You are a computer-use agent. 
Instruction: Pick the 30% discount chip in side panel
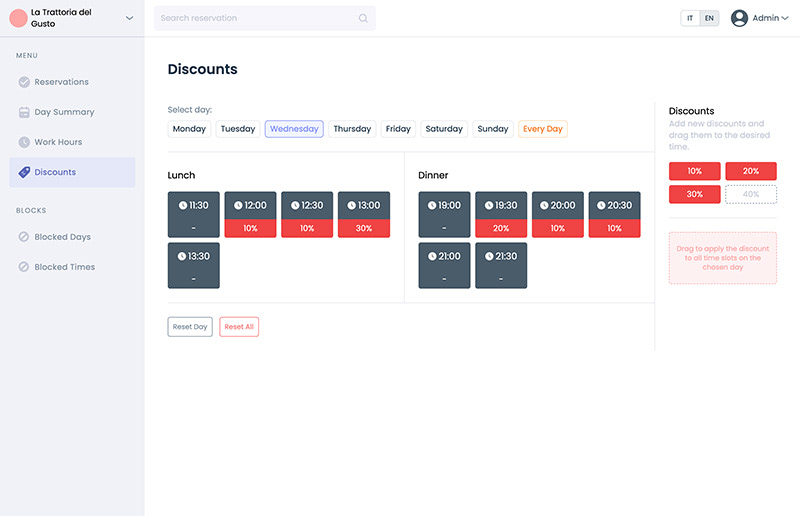[x=694, y=194]
